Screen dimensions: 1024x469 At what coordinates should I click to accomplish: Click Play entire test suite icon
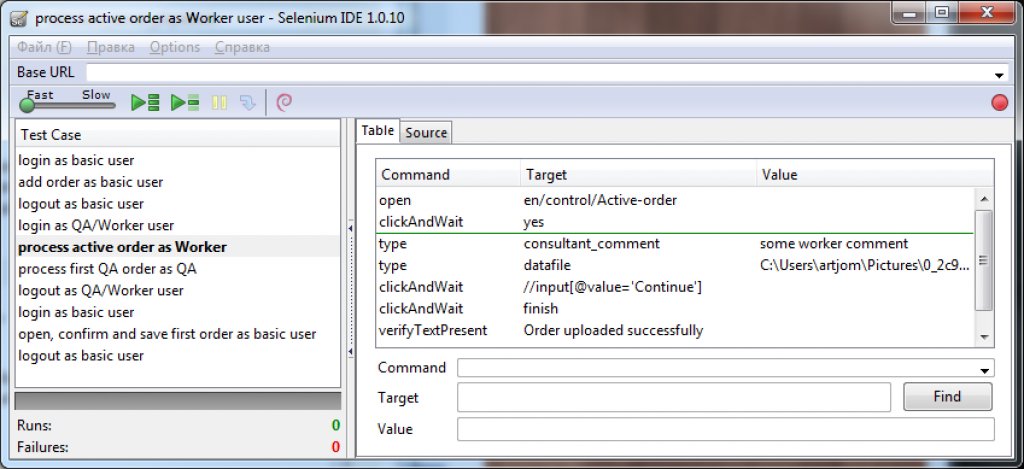(x=147, y=102)
